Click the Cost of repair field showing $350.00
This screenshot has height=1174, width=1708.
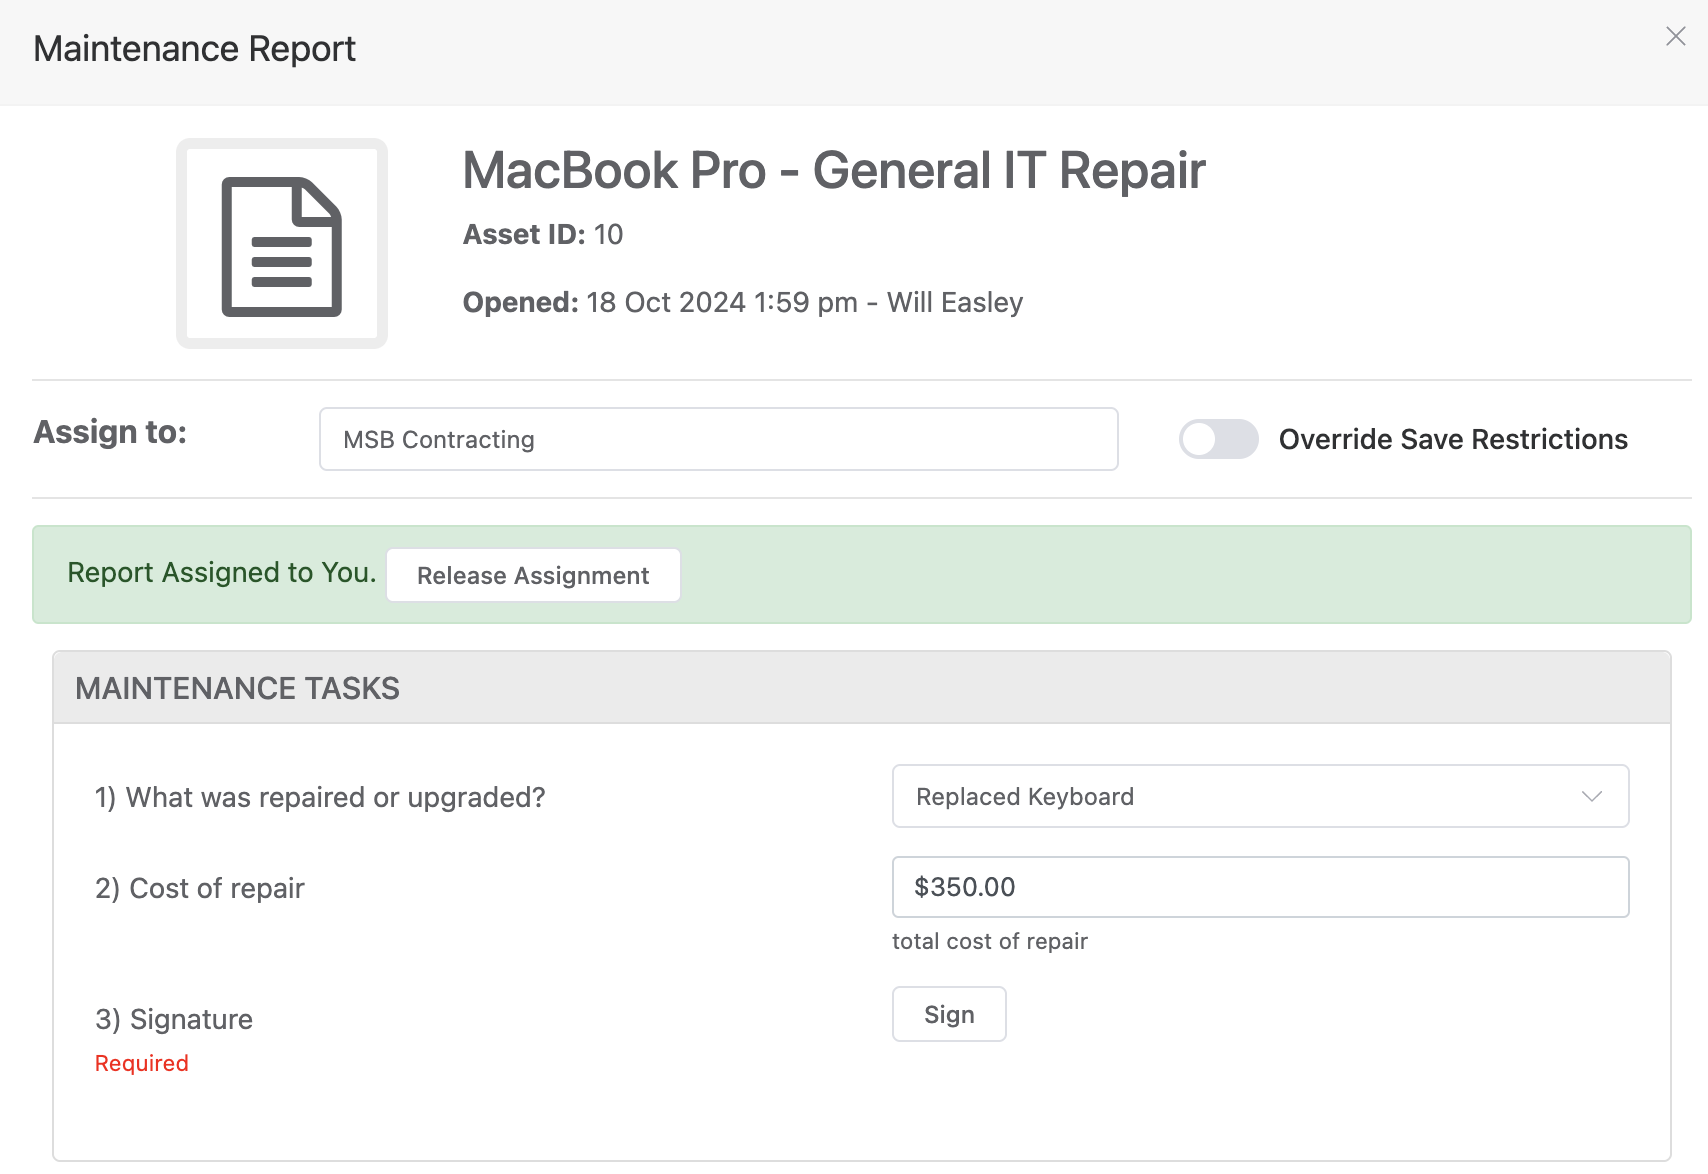pos(1260,887)
